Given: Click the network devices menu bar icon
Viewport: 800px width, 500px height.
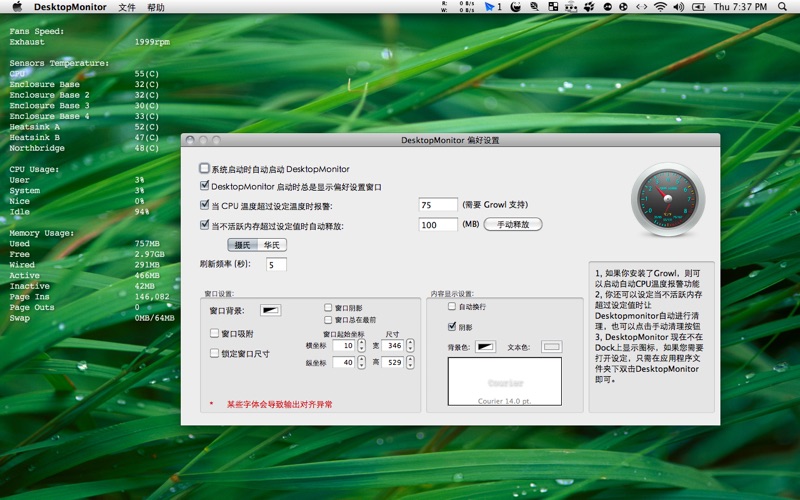Looking at the screenshot, I should 571,7.
